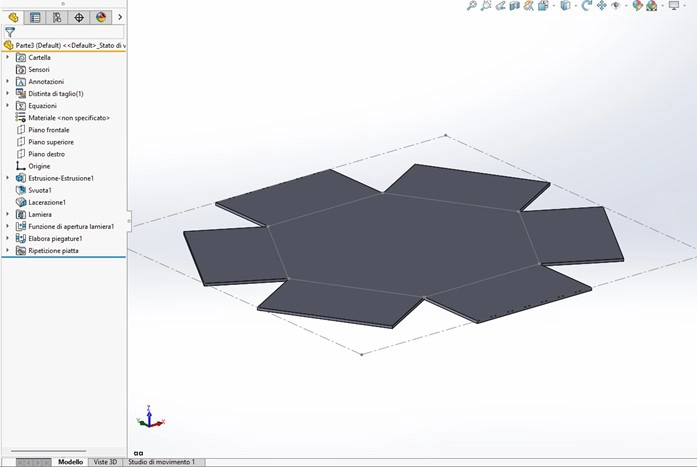Select the Lacerazione1 feature
Image resolution: width=697 pixels, height=467 pixels.
47,202
